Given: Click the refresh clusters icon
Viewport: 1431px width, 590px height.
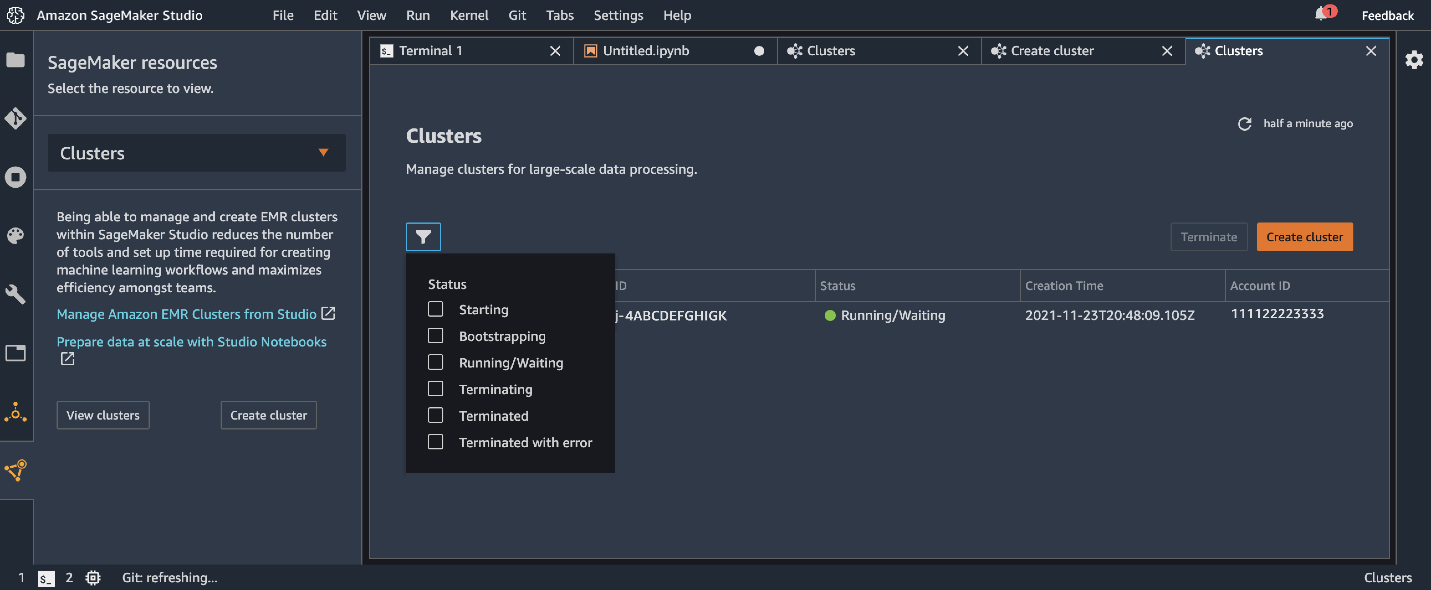Looking at the screenshot, I should click(x=1245, y=124).
